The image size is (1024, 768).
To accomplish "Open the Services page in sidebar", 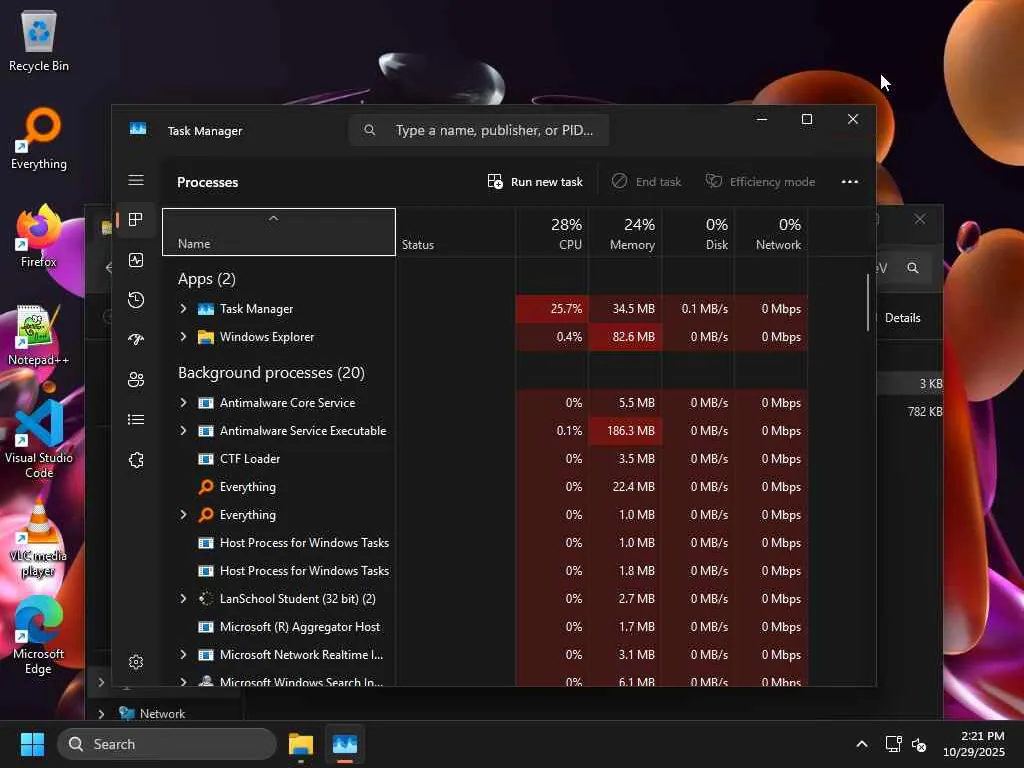I will [x=136, y=460].
